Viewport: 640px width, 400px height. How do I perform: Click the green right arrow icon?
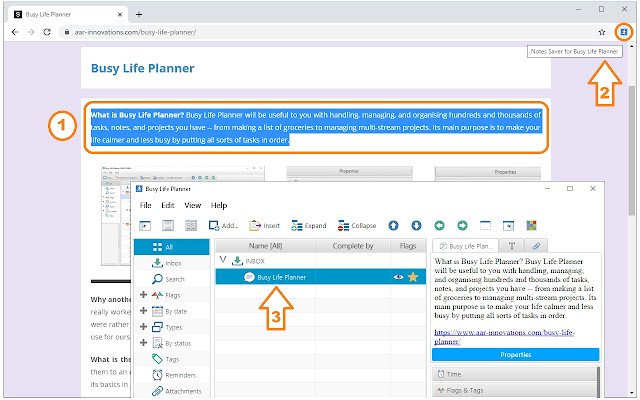click(462, 225)
